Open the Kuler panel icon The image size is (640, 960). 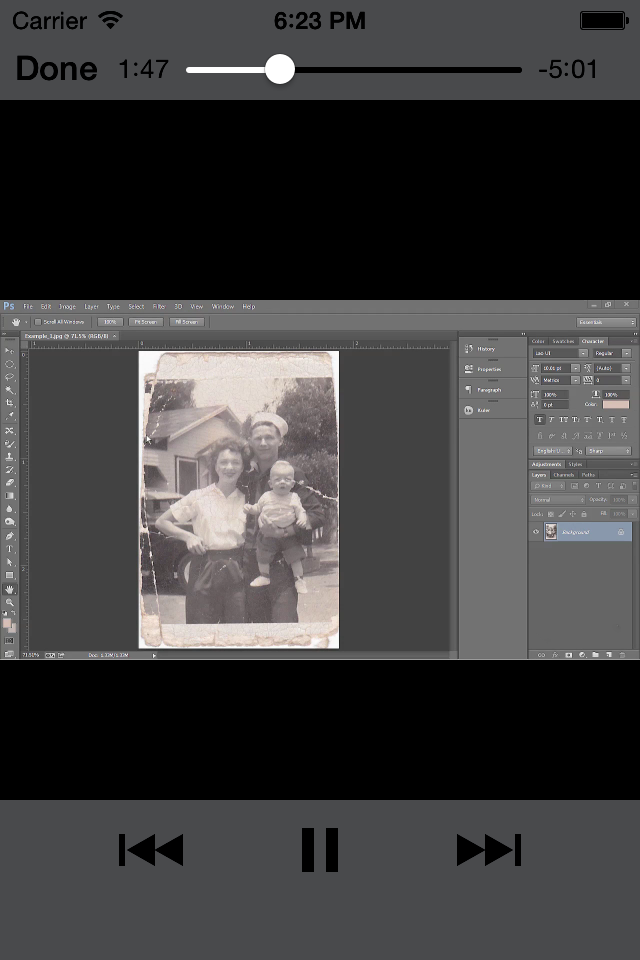tap(469, 410)
